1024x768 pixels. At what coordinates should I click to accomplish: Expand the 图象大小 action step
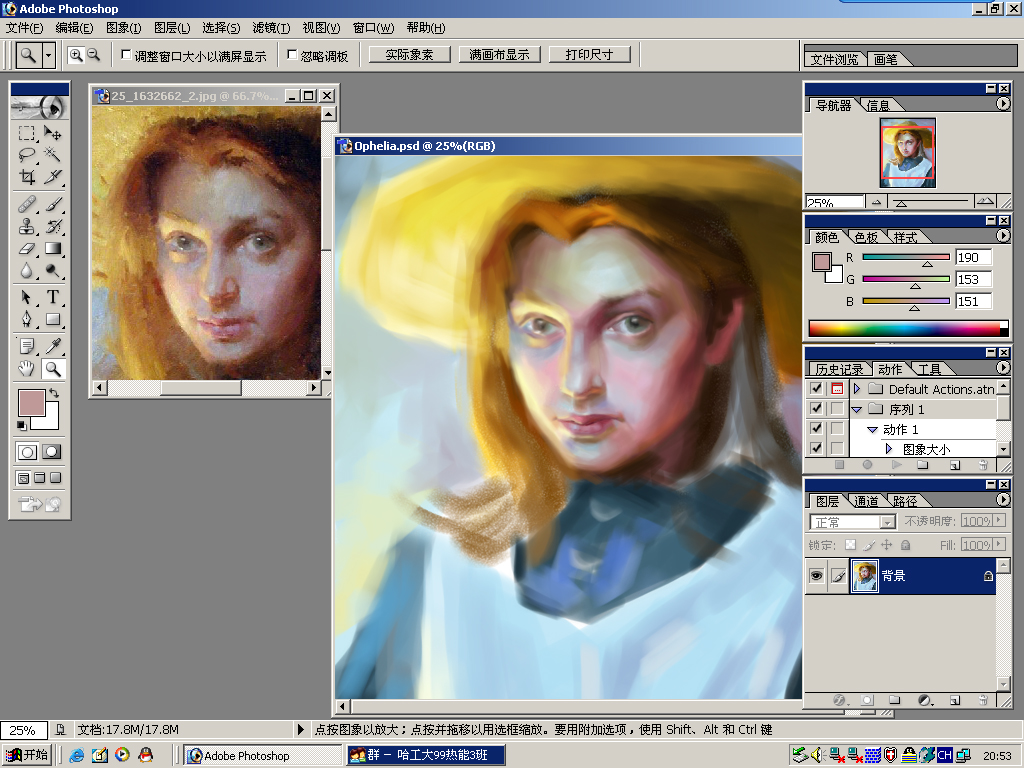[889, 449]
